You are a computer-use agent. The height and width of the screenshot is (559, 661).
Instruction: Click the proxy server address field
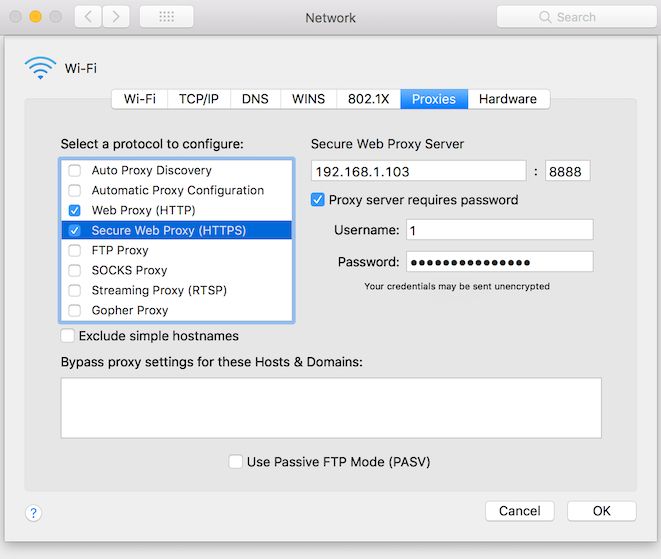click(x=419, y=171)
